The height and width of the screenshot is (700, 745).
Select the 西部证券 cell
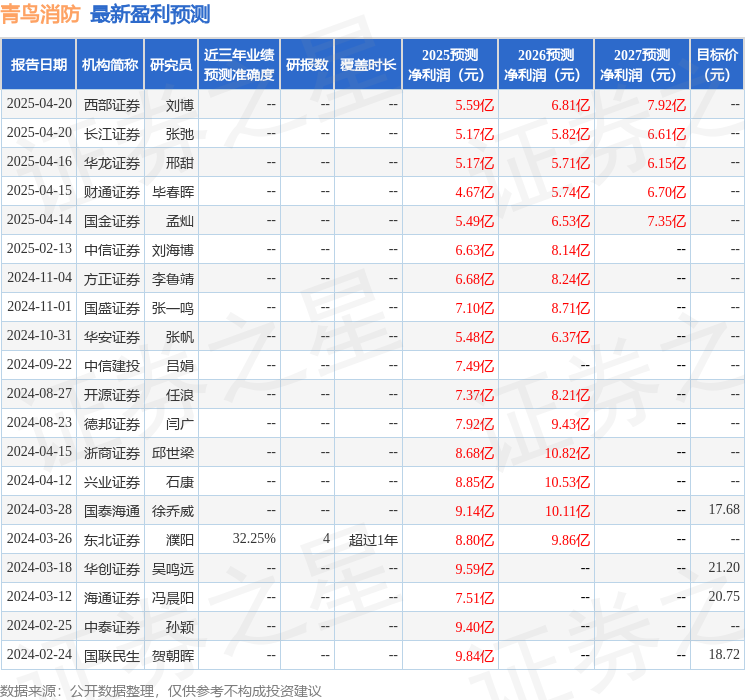point(112,105)
